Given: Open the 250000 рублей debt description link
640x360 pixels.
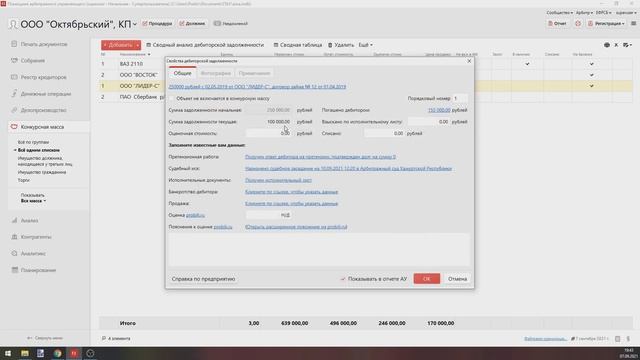Looking at the screenshot, I should tap(257, 87).
